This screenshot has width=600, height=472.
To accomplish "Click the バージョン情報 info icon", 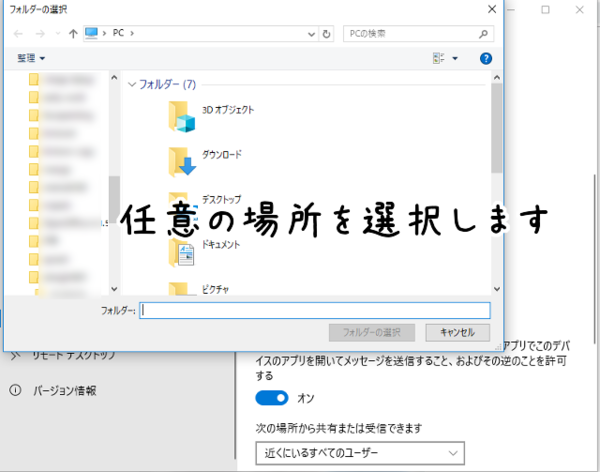I will coord(15,390).
